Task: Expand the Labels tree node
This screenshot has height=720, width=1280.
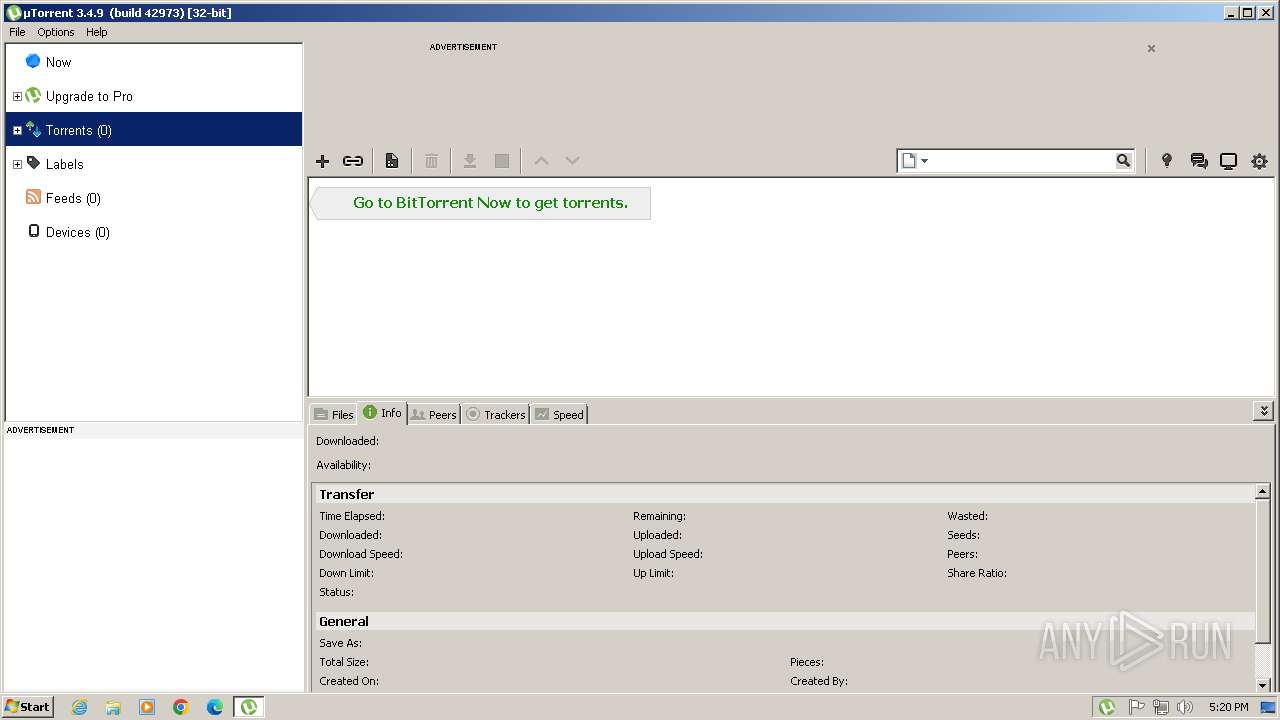Action: [17, 164]
